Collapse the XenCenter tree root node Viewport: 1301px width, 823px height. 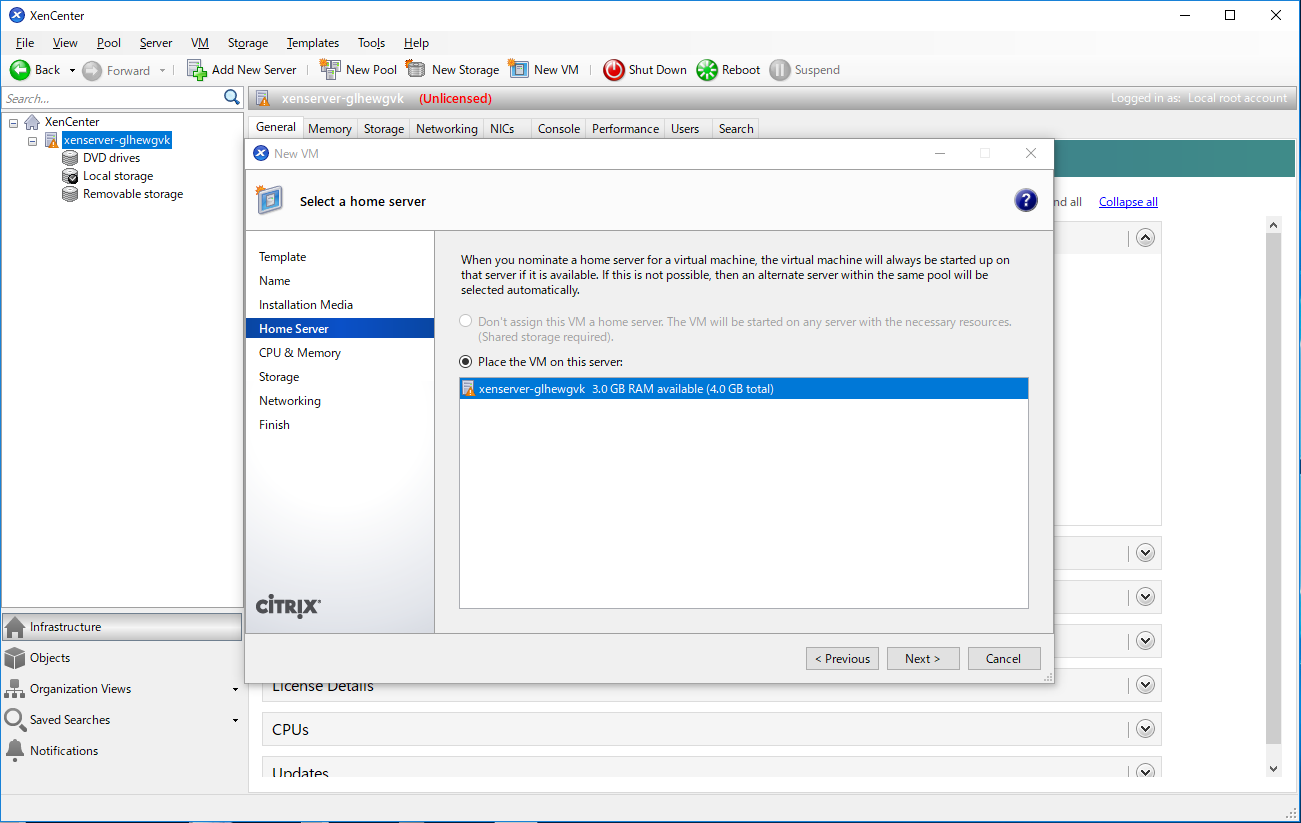(x=14, y=122)
